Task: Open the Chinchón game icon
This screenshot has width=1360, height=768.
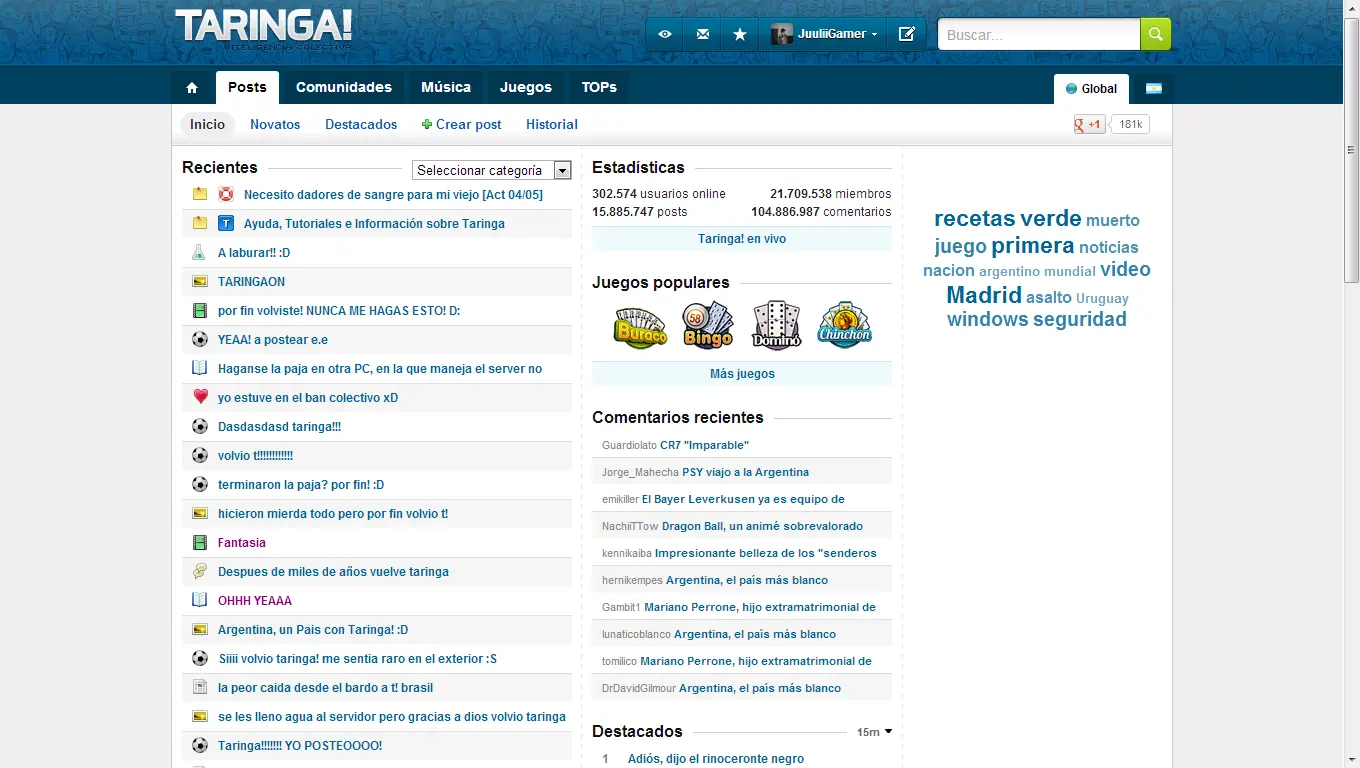Action: coord(845,325)
